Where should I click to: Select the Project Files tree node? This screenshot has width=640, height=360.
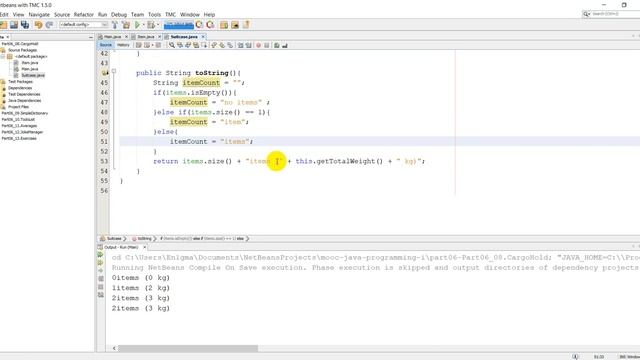(18, 107)
